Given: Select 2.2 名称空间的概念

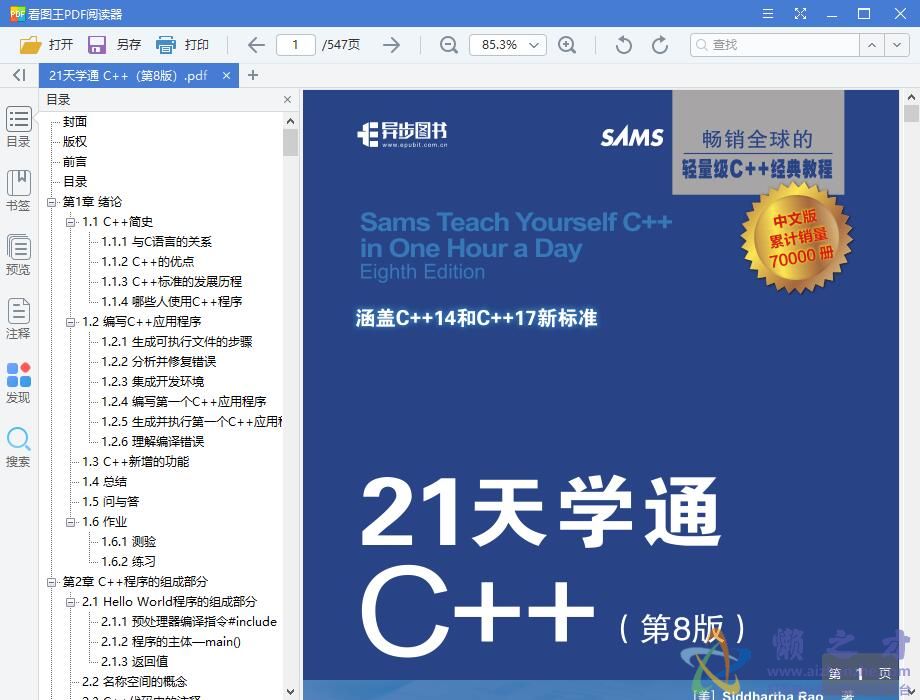Looking at the screenshot, I should (134, 681).
